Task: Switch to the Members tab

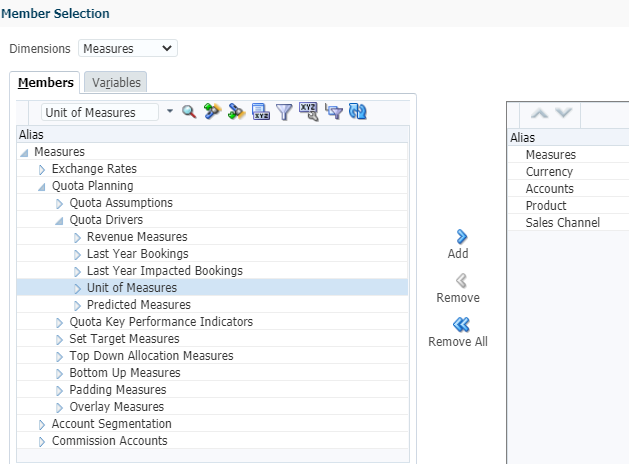Action: pos(45,83)
